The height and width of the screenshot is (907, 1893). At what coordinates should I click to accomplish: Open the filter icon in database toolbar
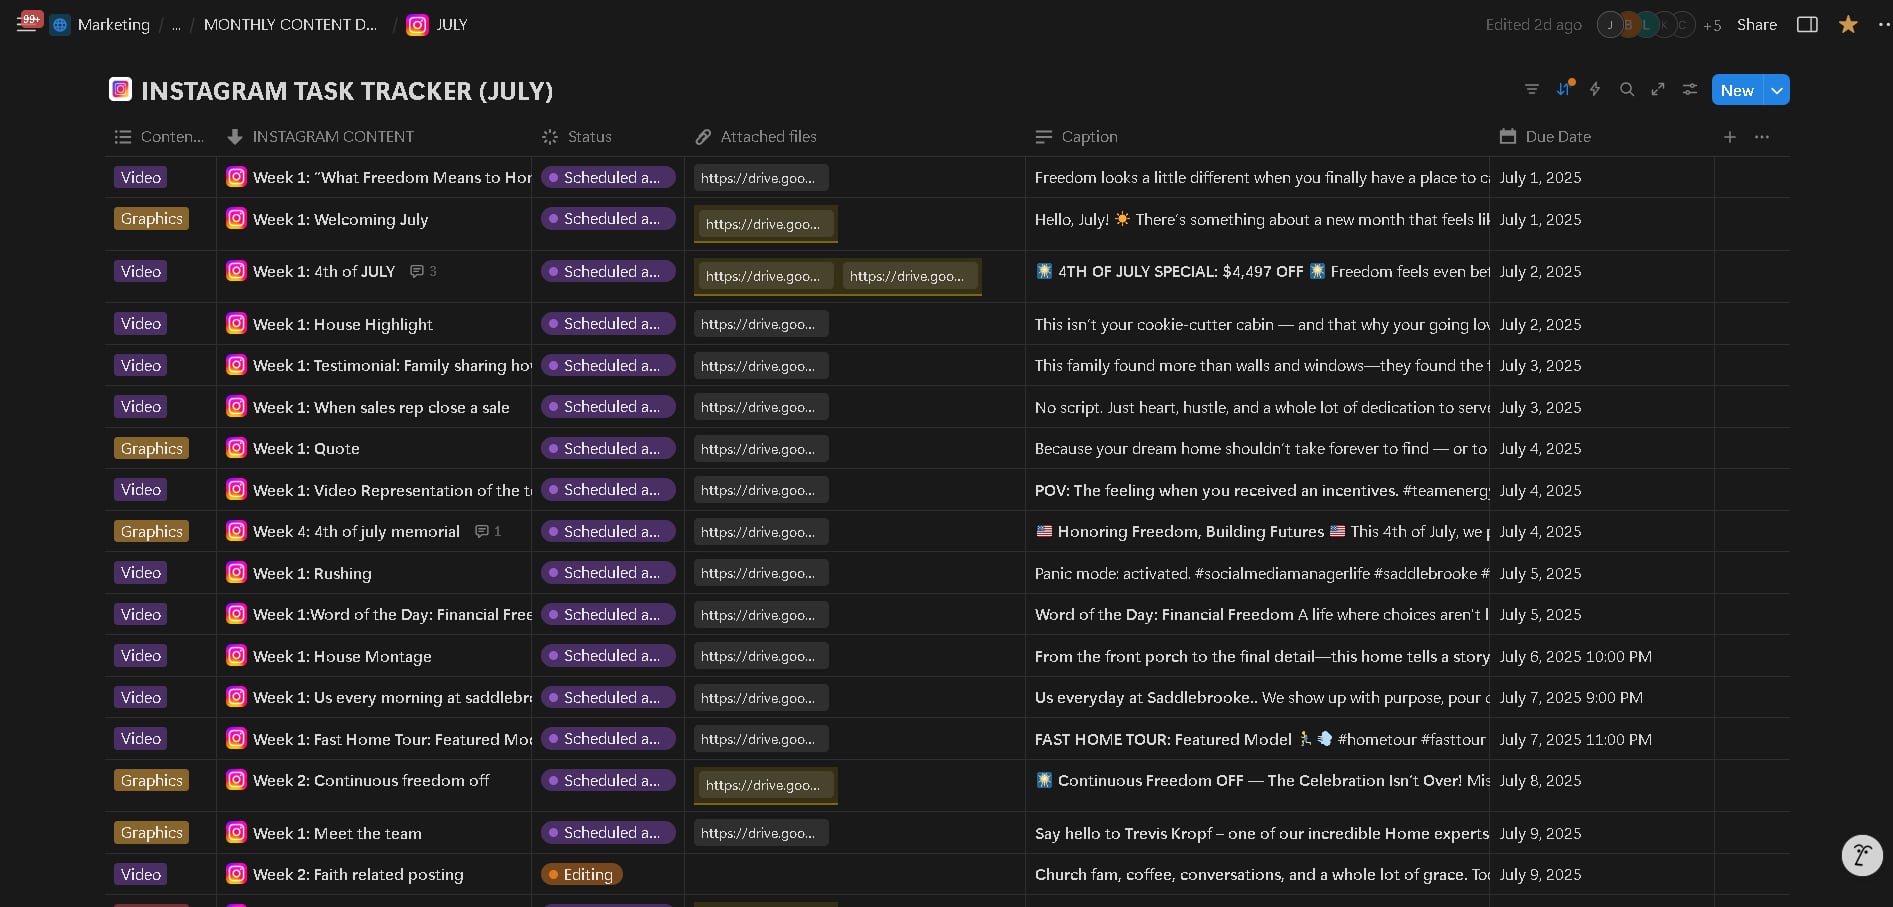[1531, 90]
